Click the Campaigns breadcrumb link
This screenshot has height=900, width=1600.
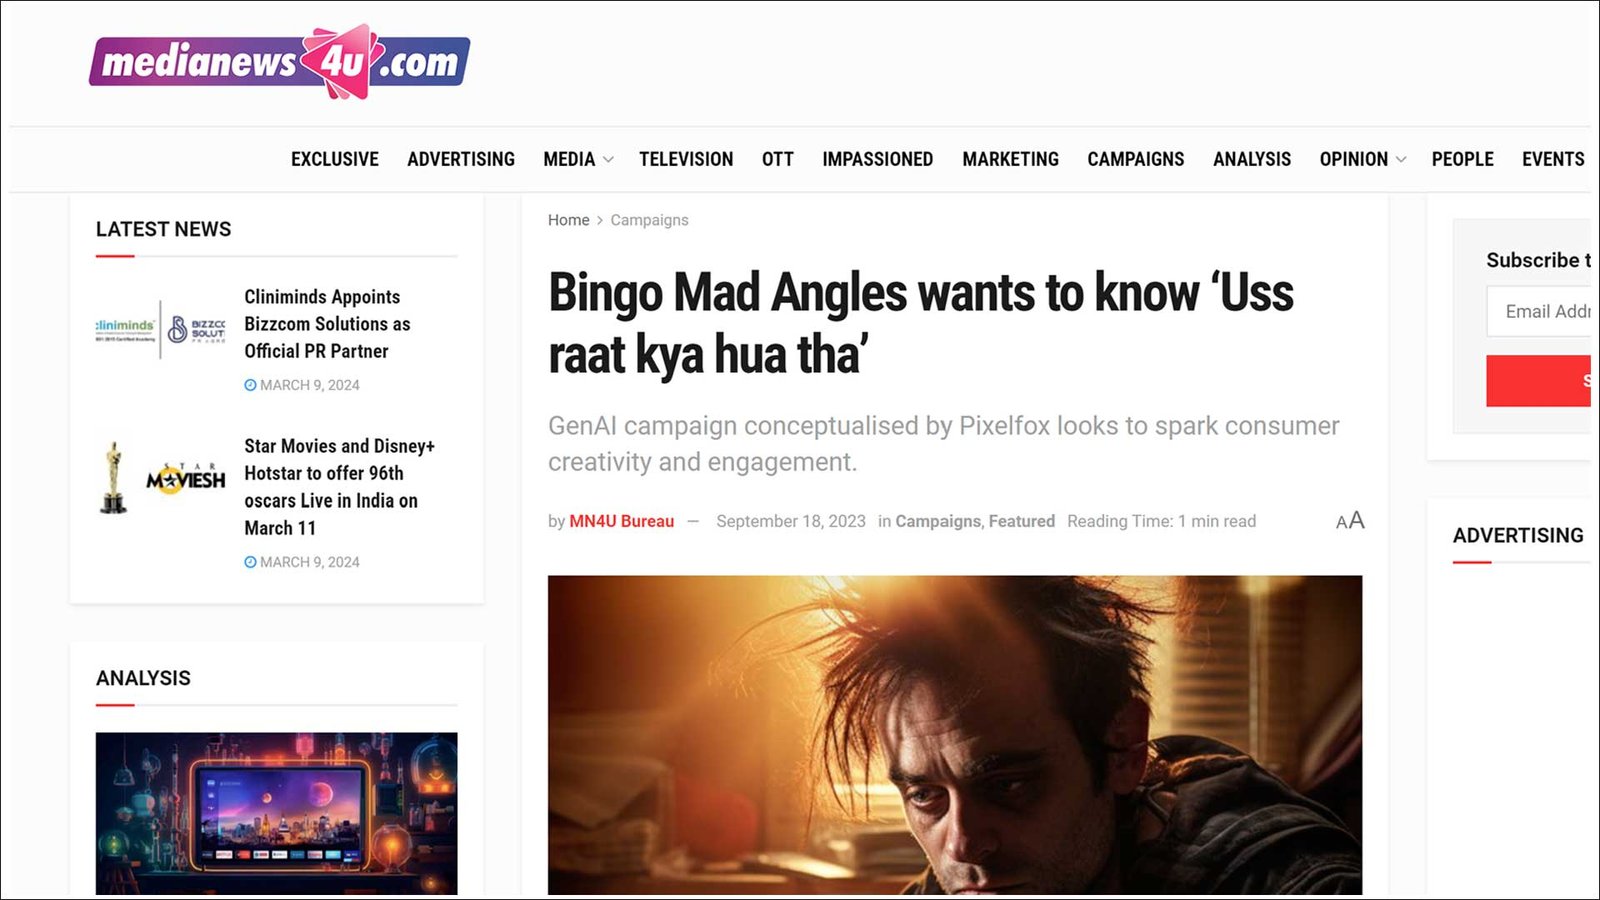click(650, 220)
